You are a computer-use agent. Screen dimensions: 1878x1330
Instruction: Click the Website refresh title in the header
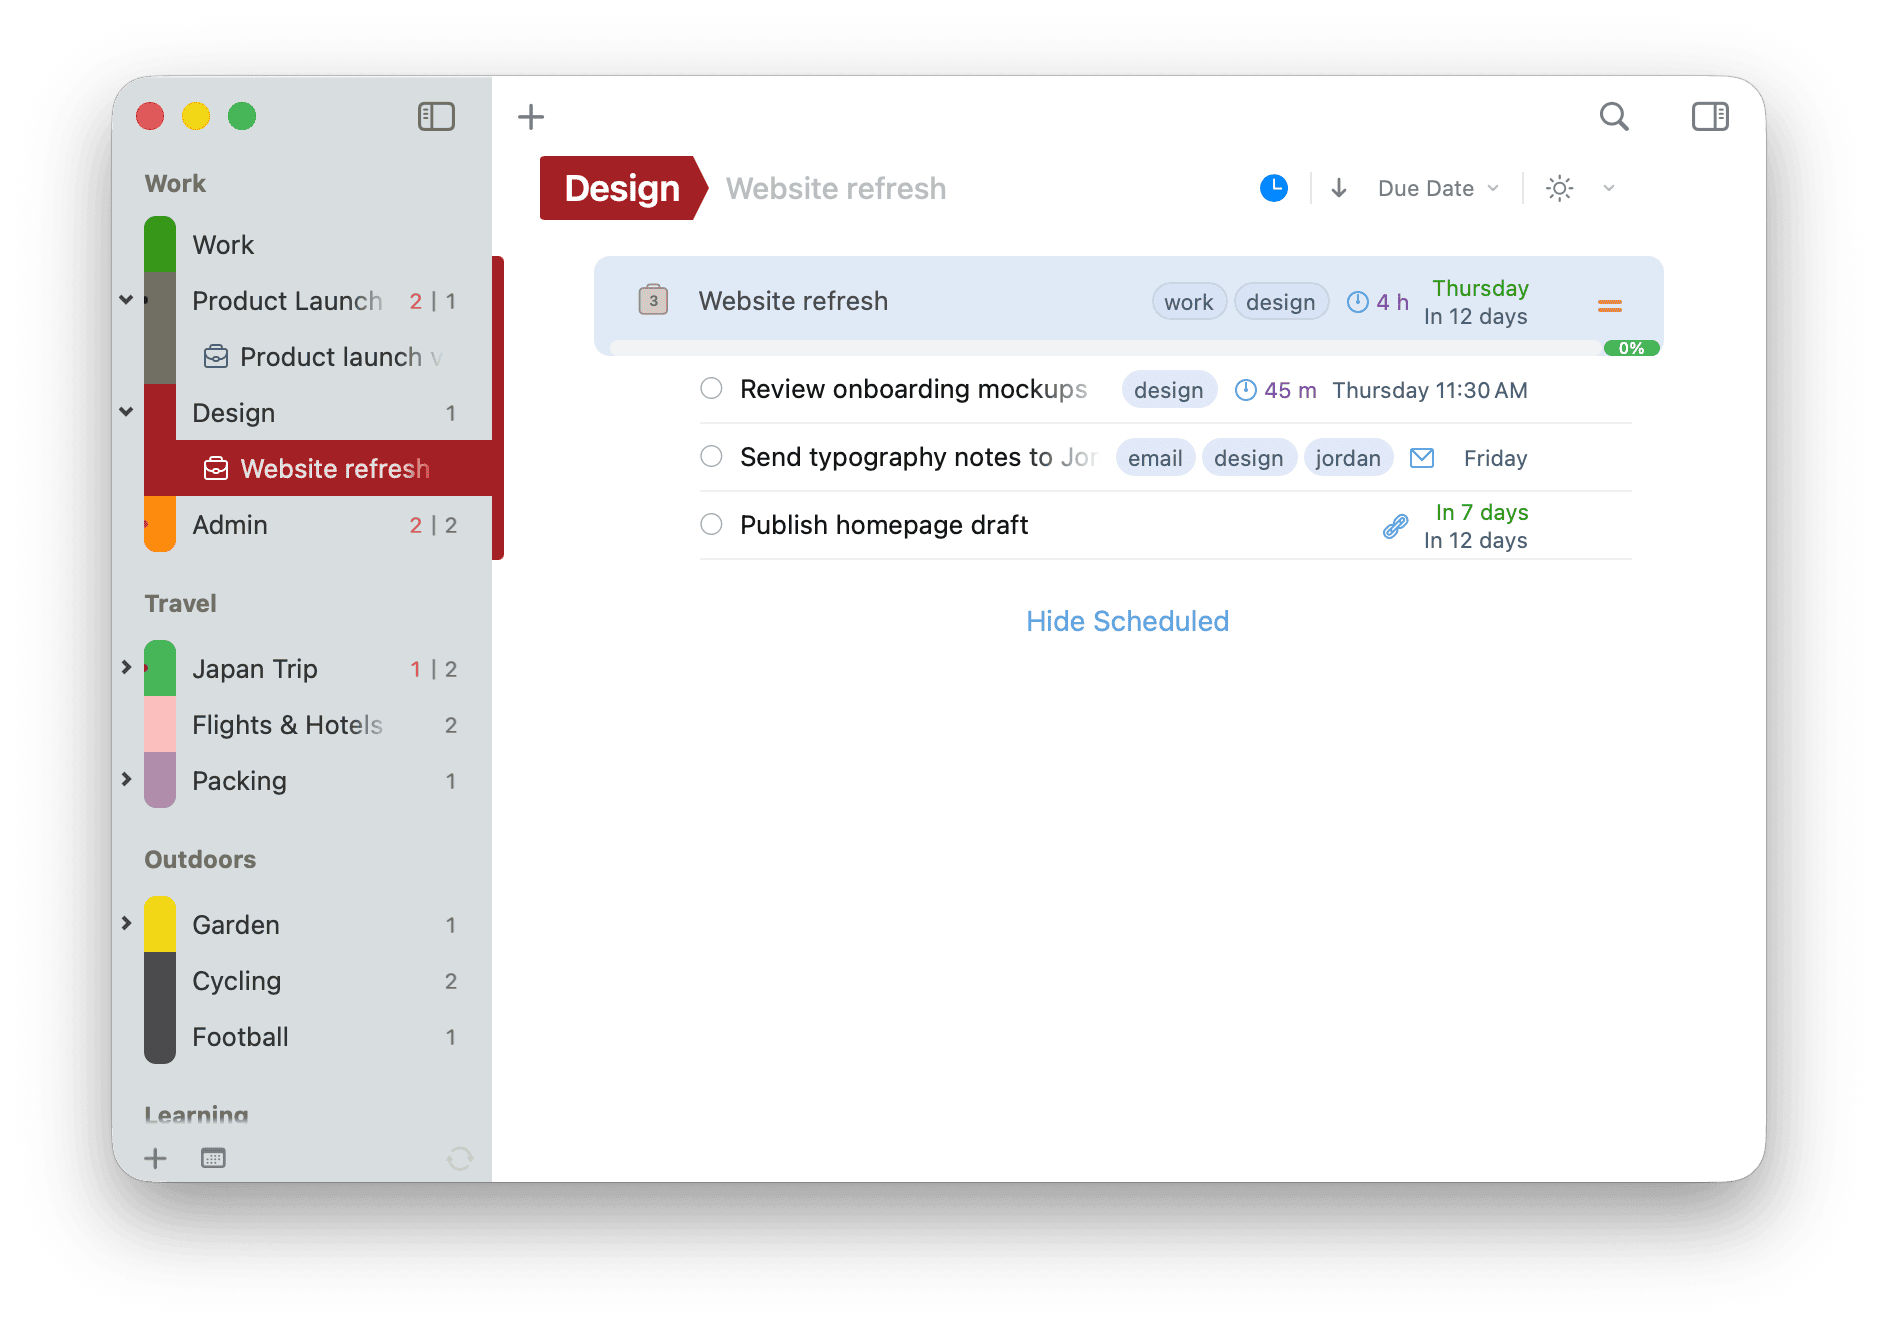coord(836,188)
